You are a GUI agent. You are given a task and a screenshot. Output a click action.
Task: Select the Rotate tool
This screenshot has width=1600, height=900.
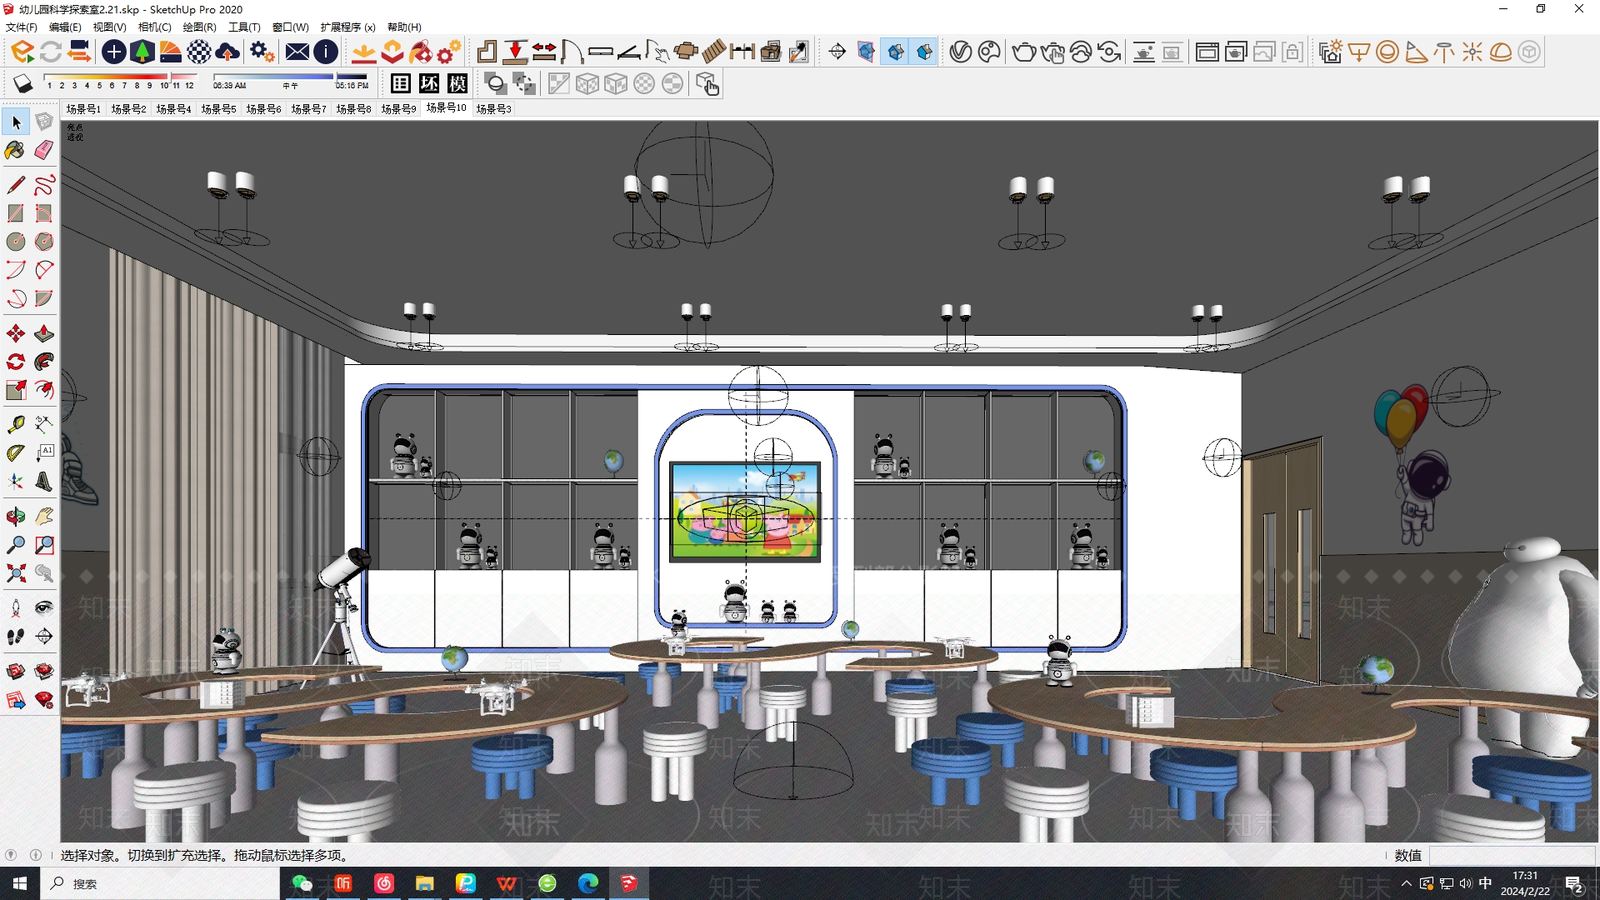[x=16, y=362]
